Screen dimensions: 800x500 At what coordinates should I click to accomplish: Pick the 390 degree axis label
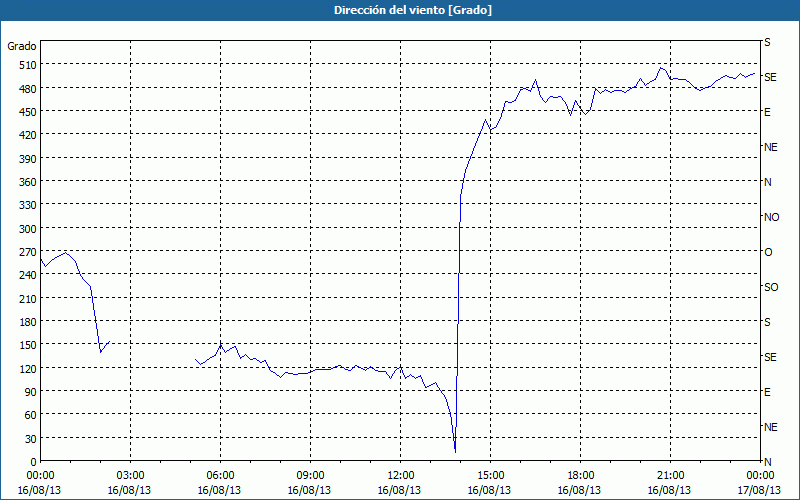(29, 159)
